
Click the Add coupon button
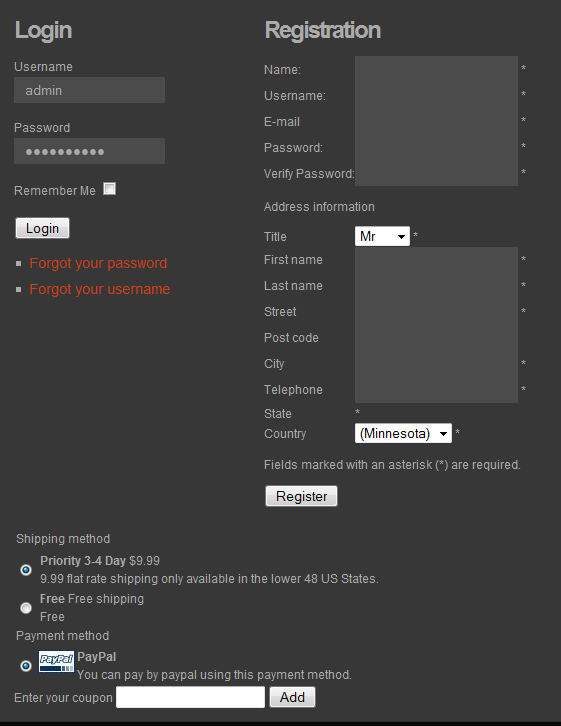pyautogui.click(x=292, y=697)
